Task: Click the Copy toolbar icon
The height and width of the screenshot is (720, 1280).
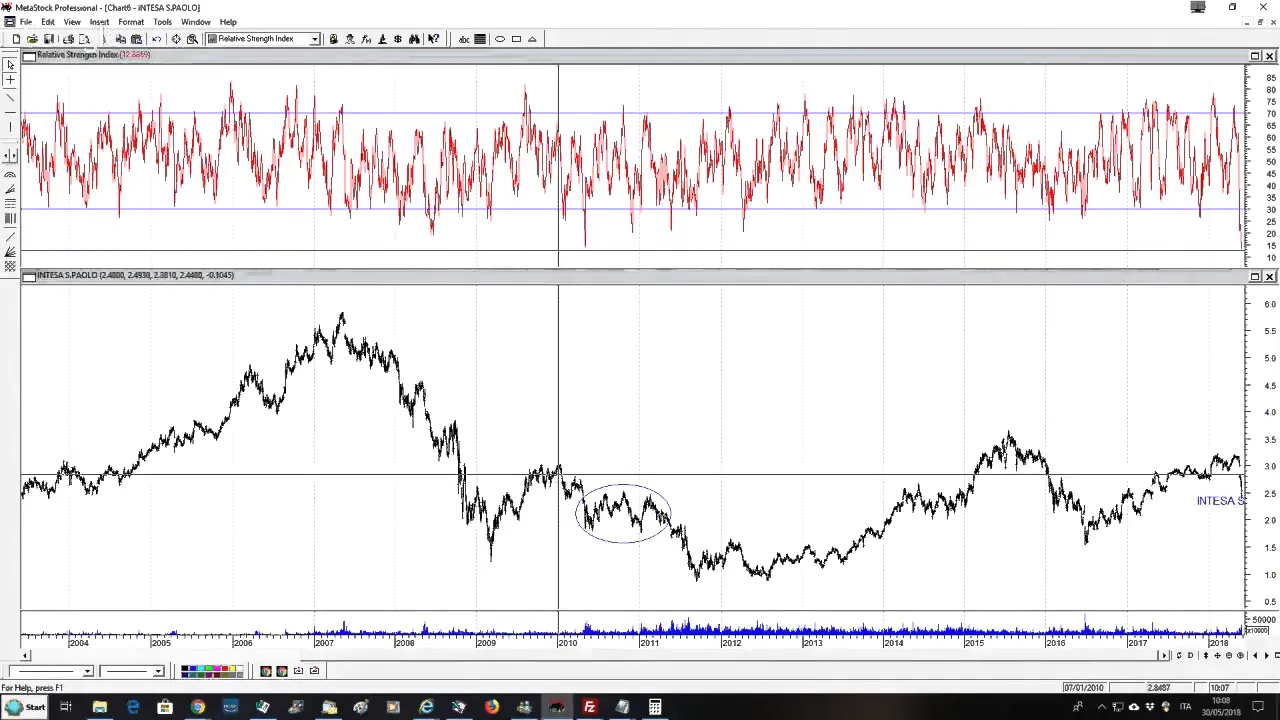Action: click(120, 39)
